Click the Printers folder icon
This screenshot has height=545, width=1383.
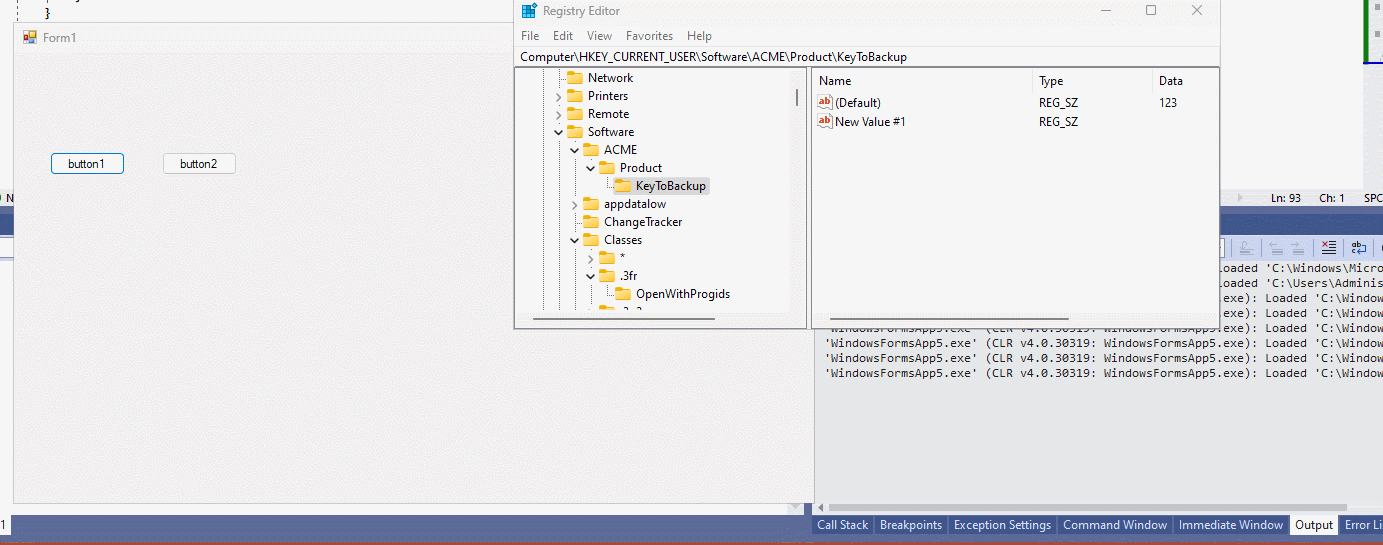pyautogui.click(x=574, y=96)
